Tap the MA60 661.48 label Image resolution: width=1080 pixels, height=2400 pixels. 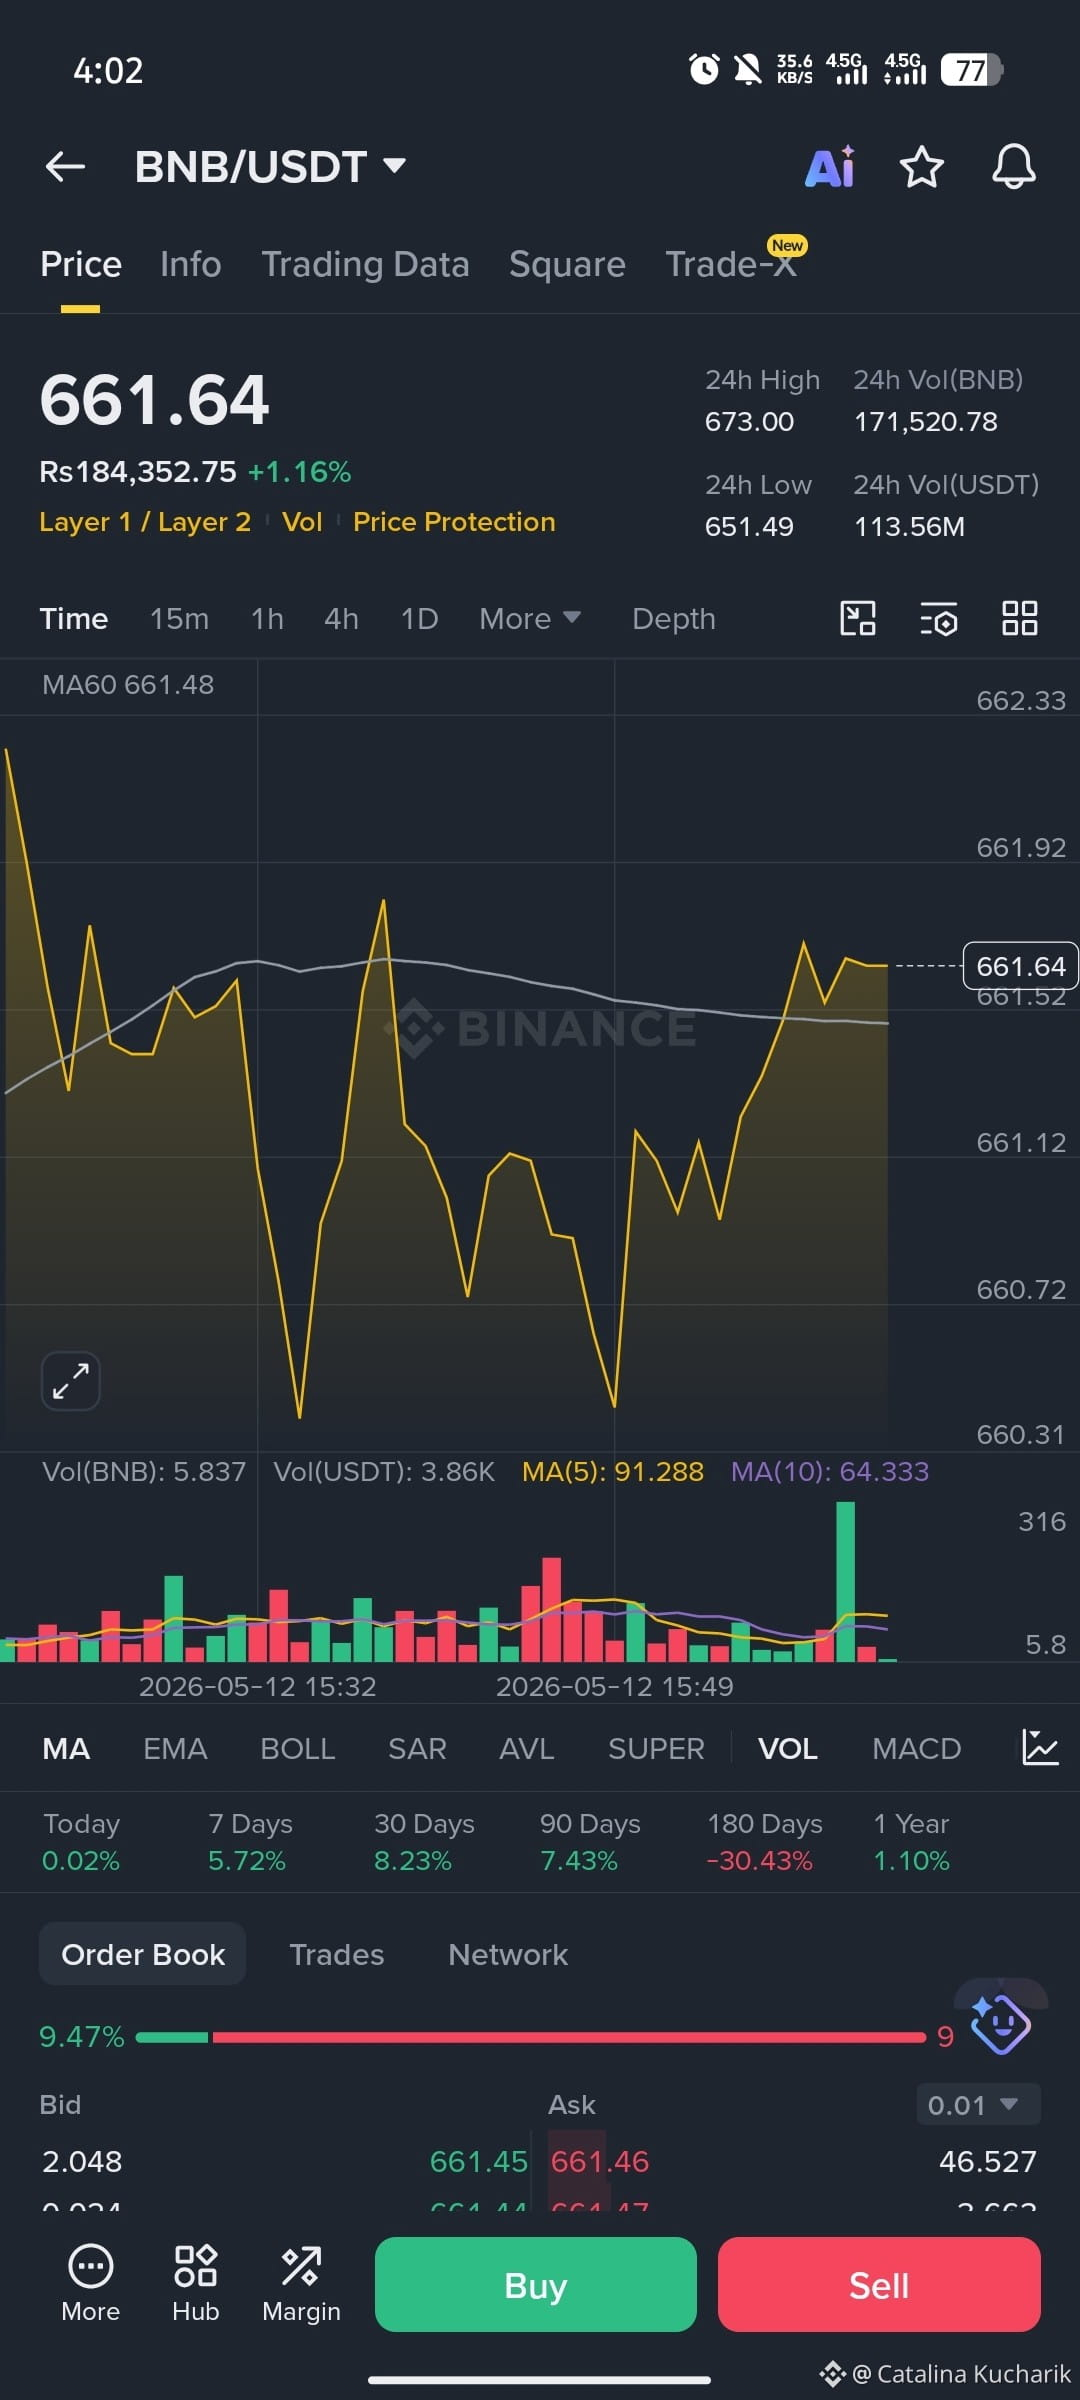click(x=128, y=685)
